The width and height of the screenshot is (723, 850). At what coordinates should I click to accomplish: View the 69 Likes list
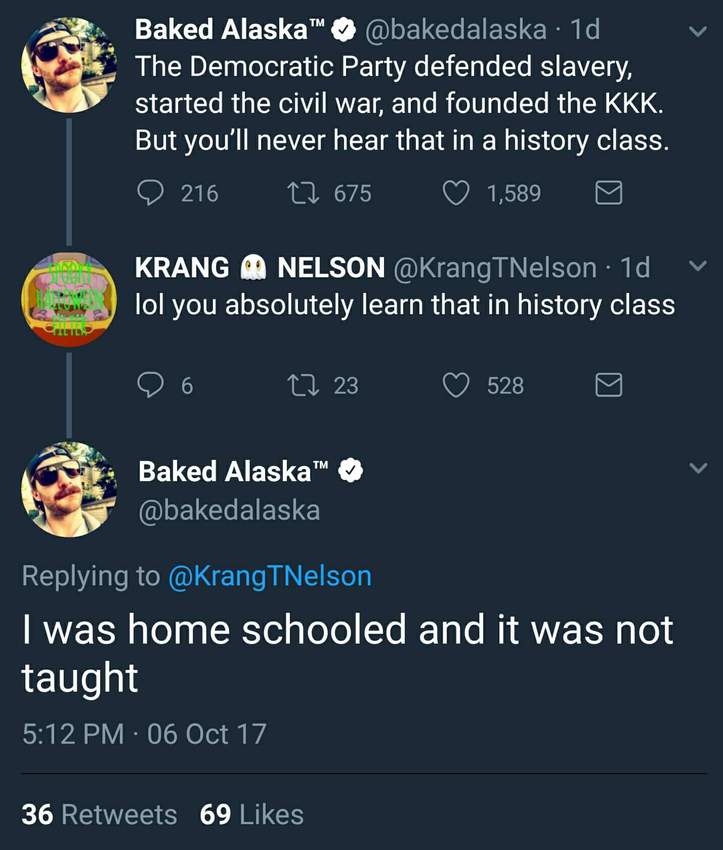coord(251,815)
